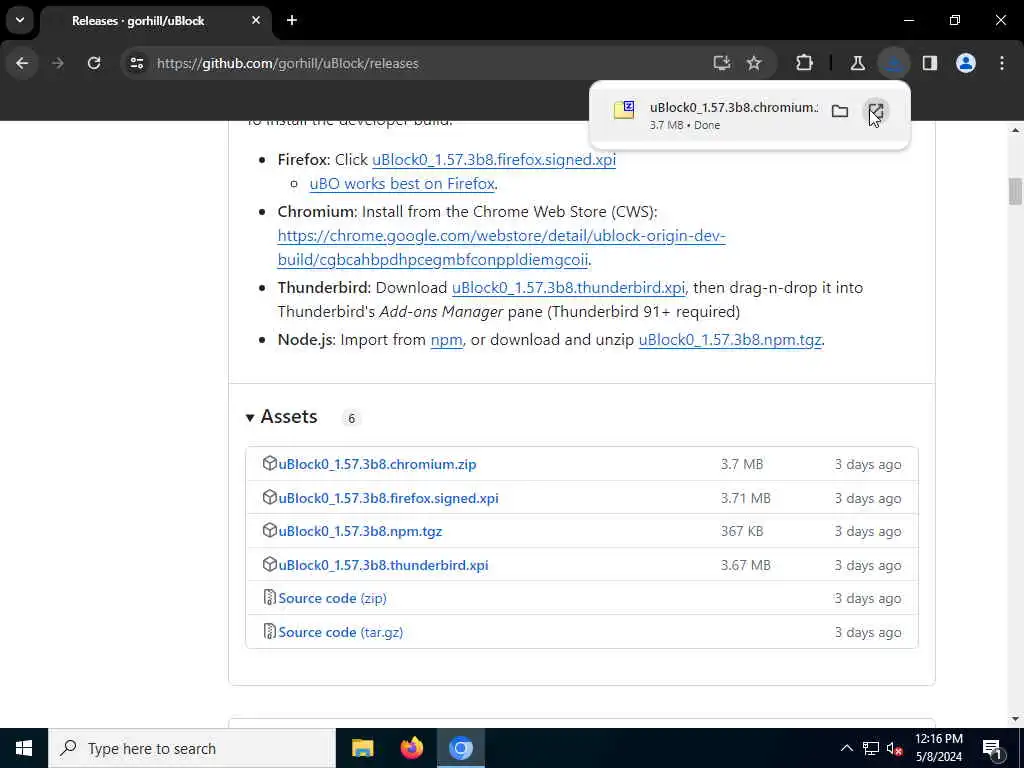
Task: Open the Chrome profile avatar
Action: 966,63
